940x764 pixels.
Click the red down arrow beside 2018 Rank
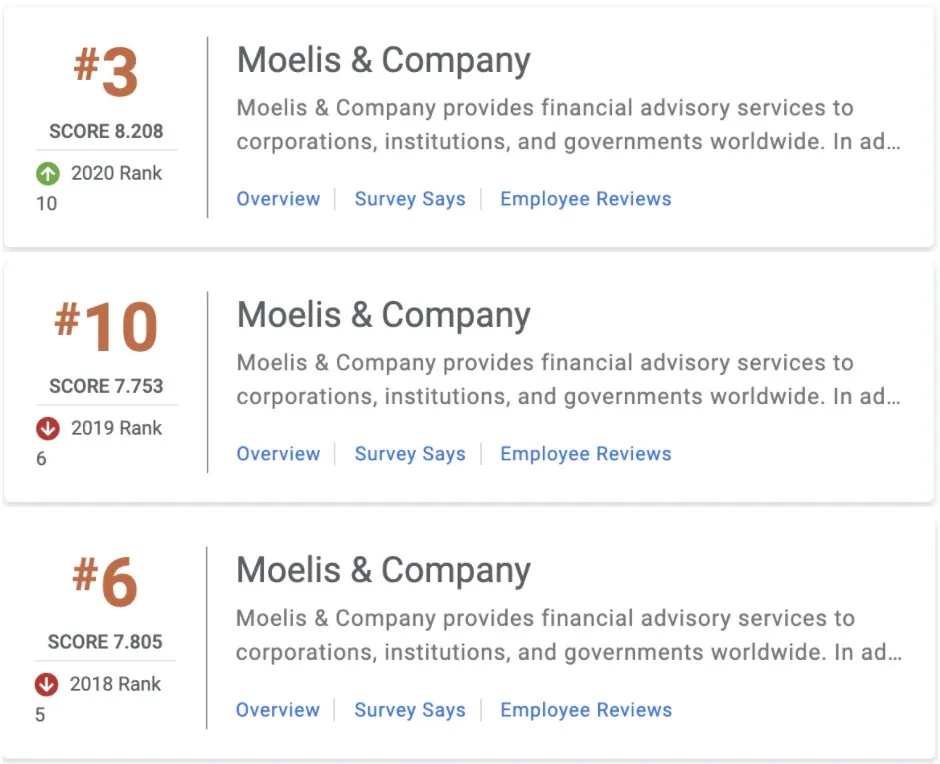click(x=46, y=685)
